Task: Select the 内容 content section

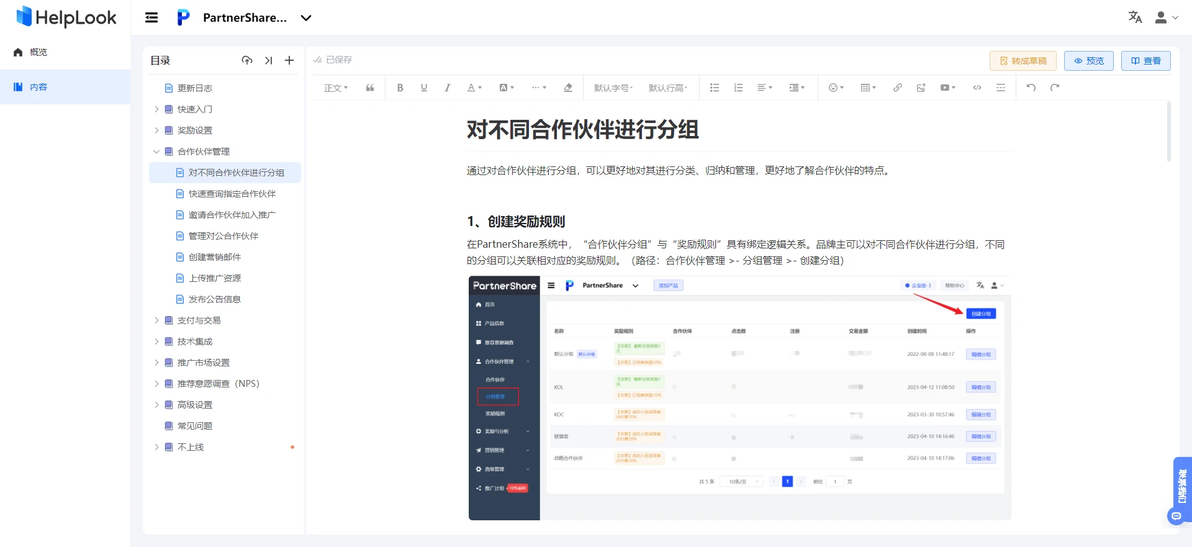Action: pyautogui.click(x=65, y=87)
